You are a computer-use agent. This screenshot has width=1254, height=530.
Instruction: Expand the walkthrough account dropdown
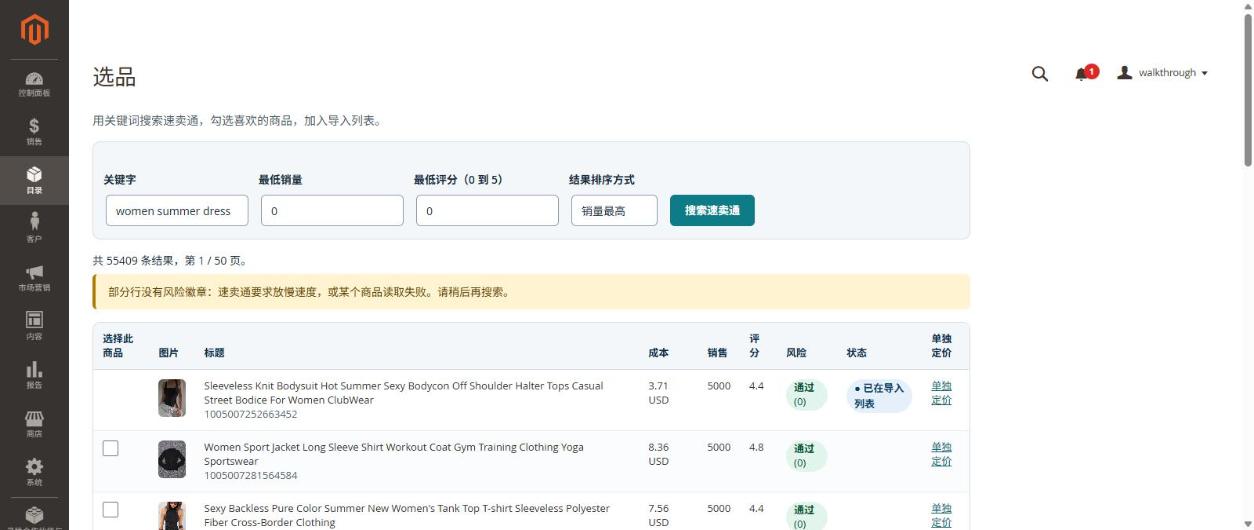pyautogui.click(x=1163, y=73)
